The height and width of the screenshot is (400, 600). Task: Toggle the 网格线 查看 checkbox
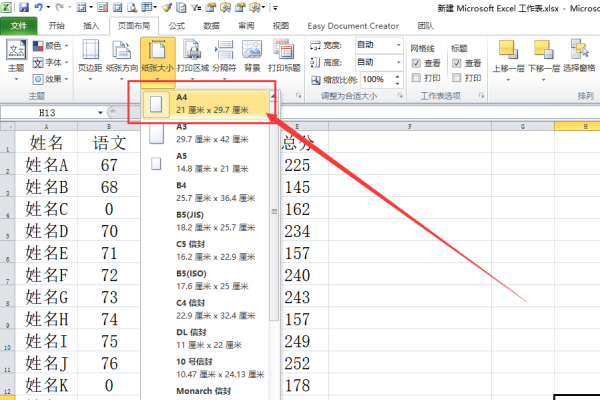coord(418,62)
